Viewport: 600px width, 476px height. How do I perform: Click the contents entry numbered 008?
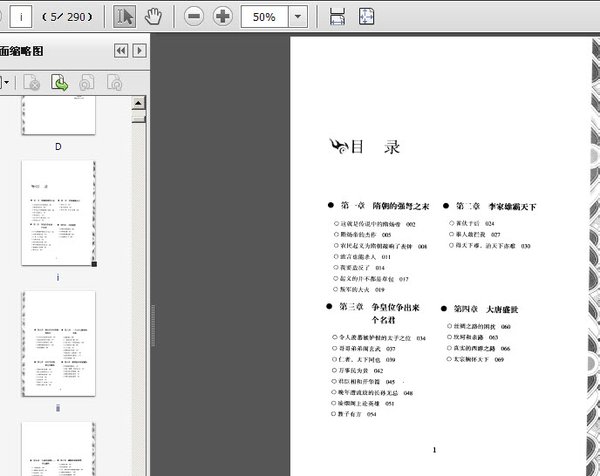[x=380, y=246]
